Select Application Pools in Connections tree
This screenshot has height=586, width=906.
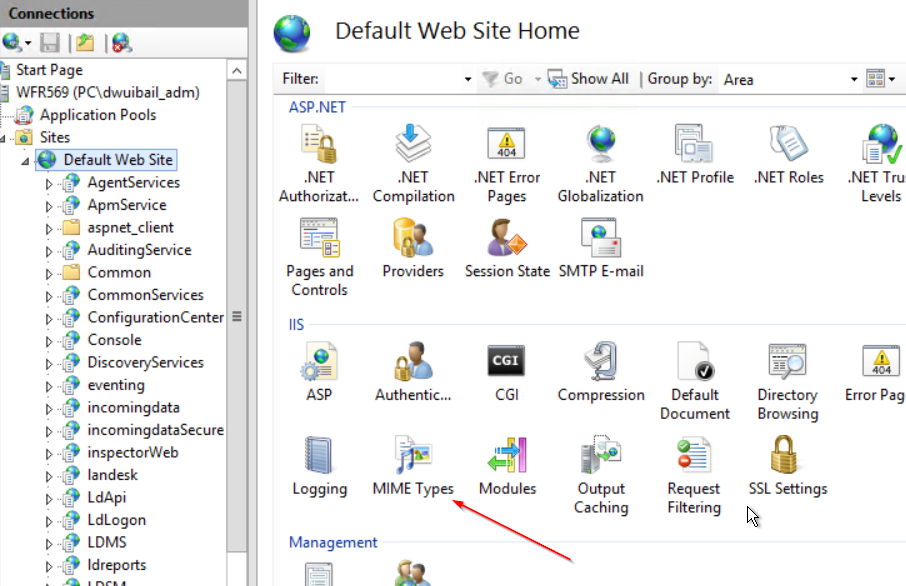(97, 115)
